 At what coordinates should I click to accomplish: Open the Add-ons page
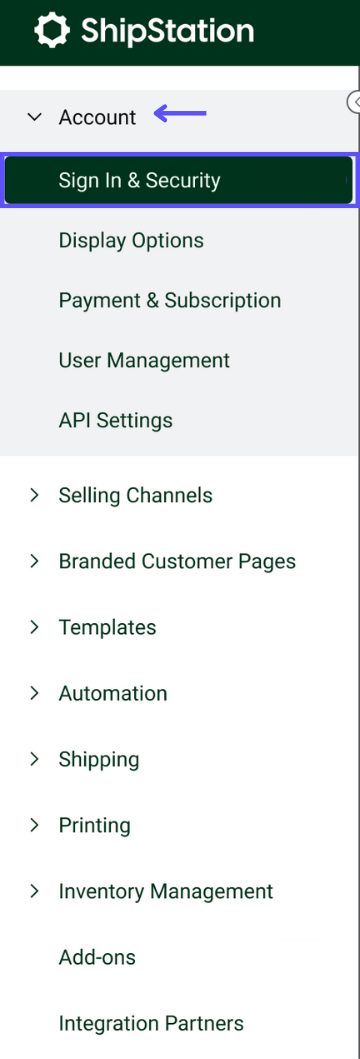97,957
